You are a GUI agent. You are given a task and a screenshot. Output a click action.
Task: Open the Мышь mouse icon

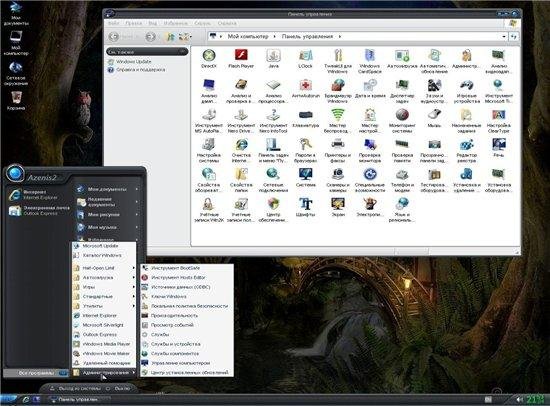434,118
